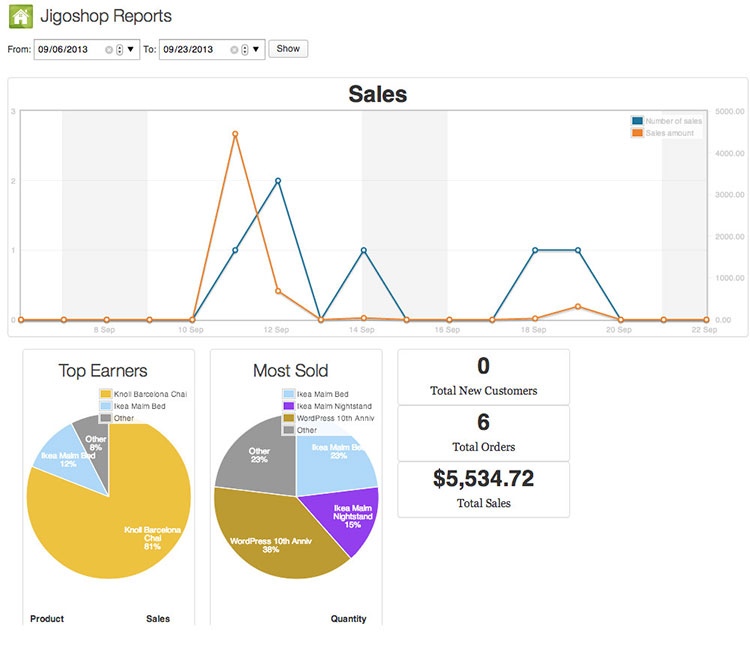Click the Other swatch in Top Earners legend
The image size is (750, 646).
click(x=106, y=418)
